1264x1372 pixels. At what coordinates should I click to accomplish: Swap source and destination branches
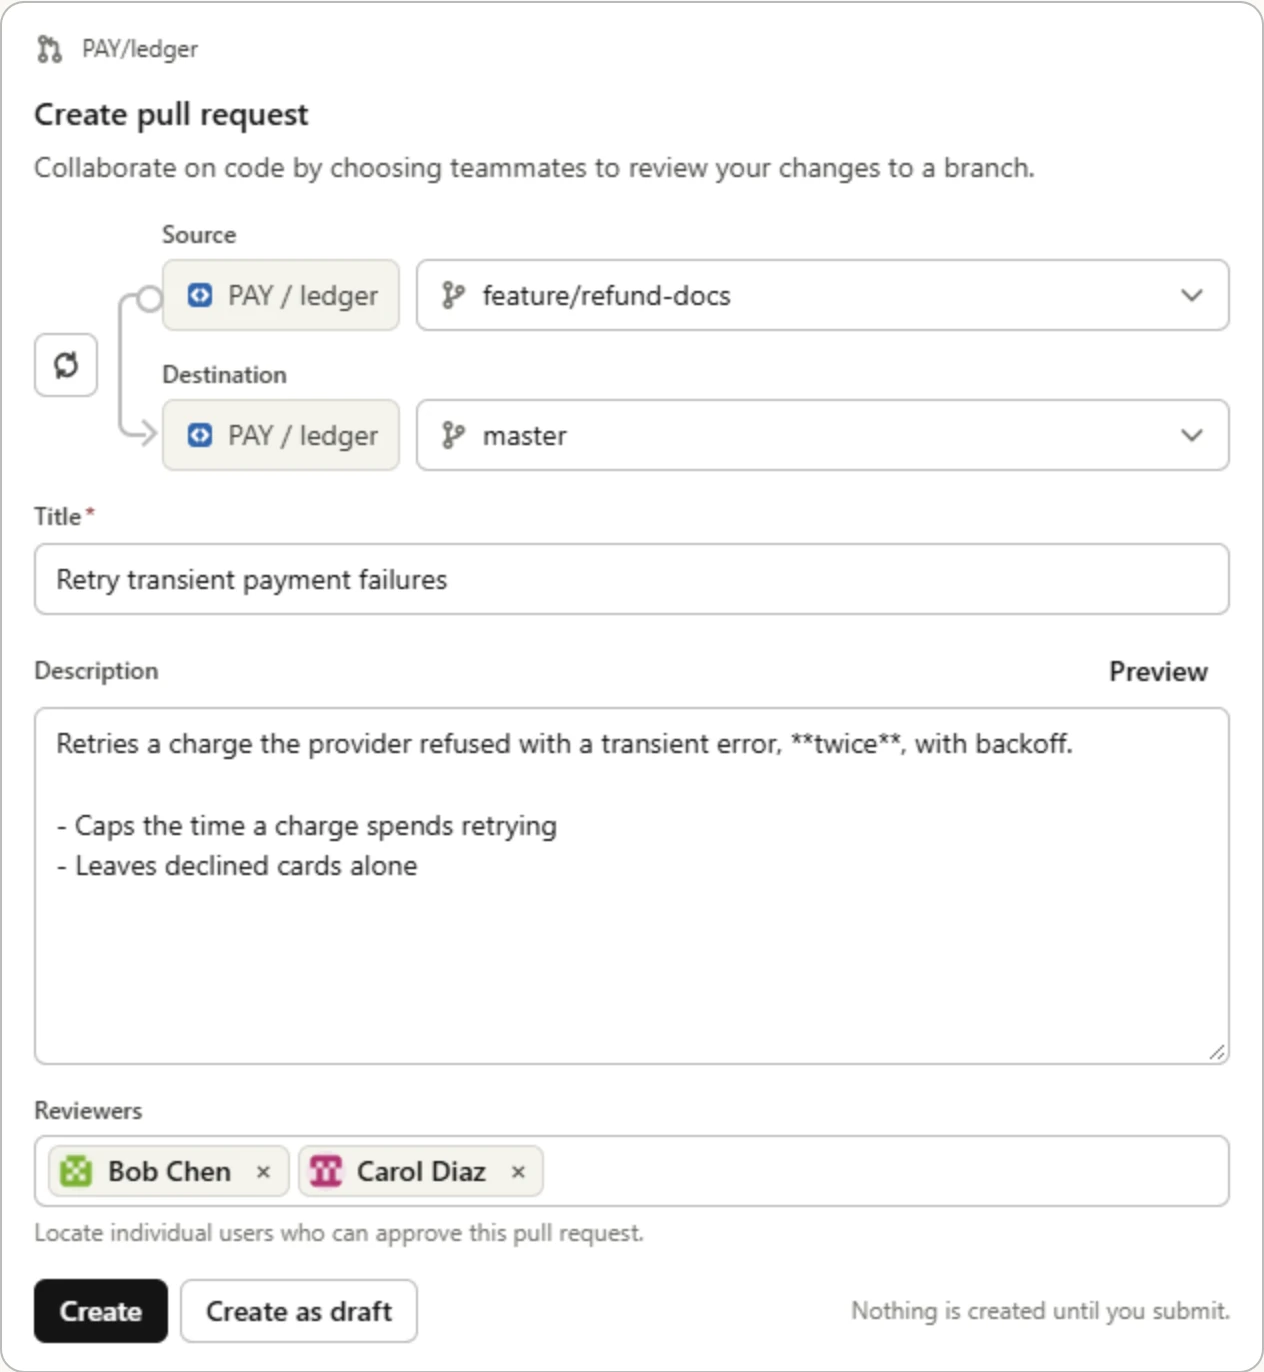[x=66, y=365]
